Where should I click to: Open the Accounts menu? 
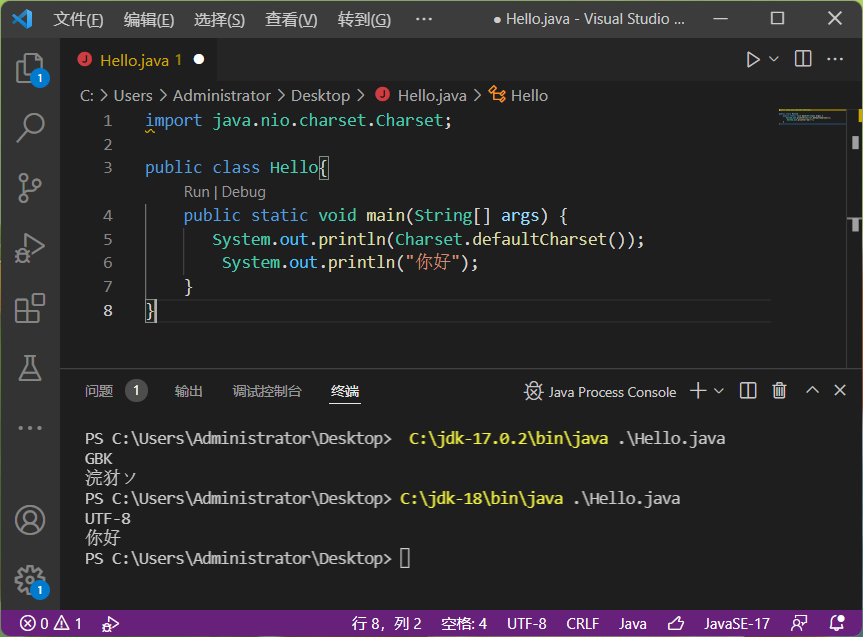coord(30,520)
